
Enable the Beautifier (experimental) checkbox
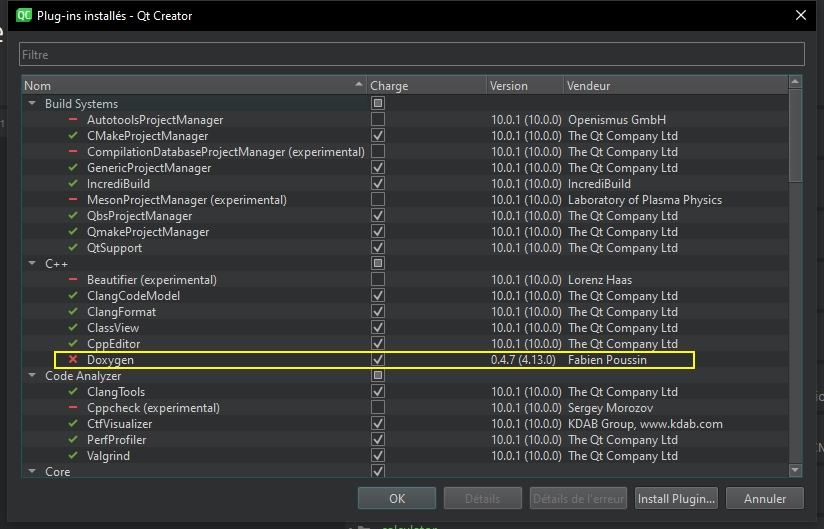point(378,279)
